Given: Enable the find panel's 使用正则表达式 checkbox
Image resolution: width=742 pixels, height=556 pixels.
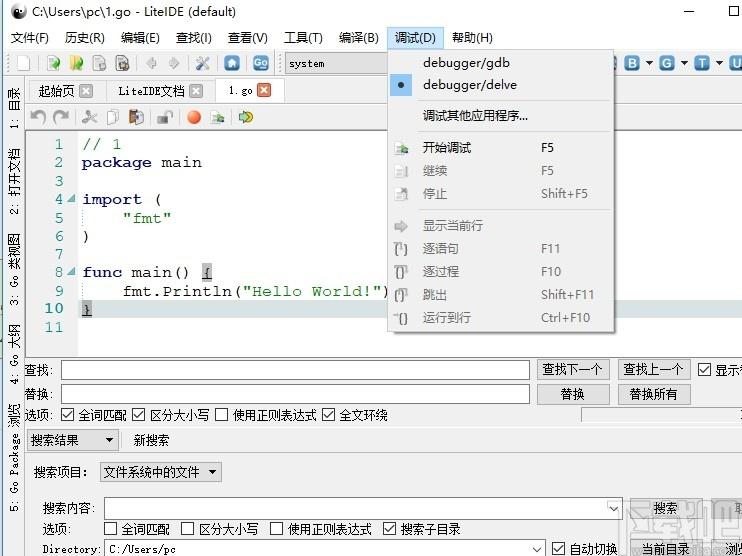Looking at the screenshot, I should click(221, 415).
